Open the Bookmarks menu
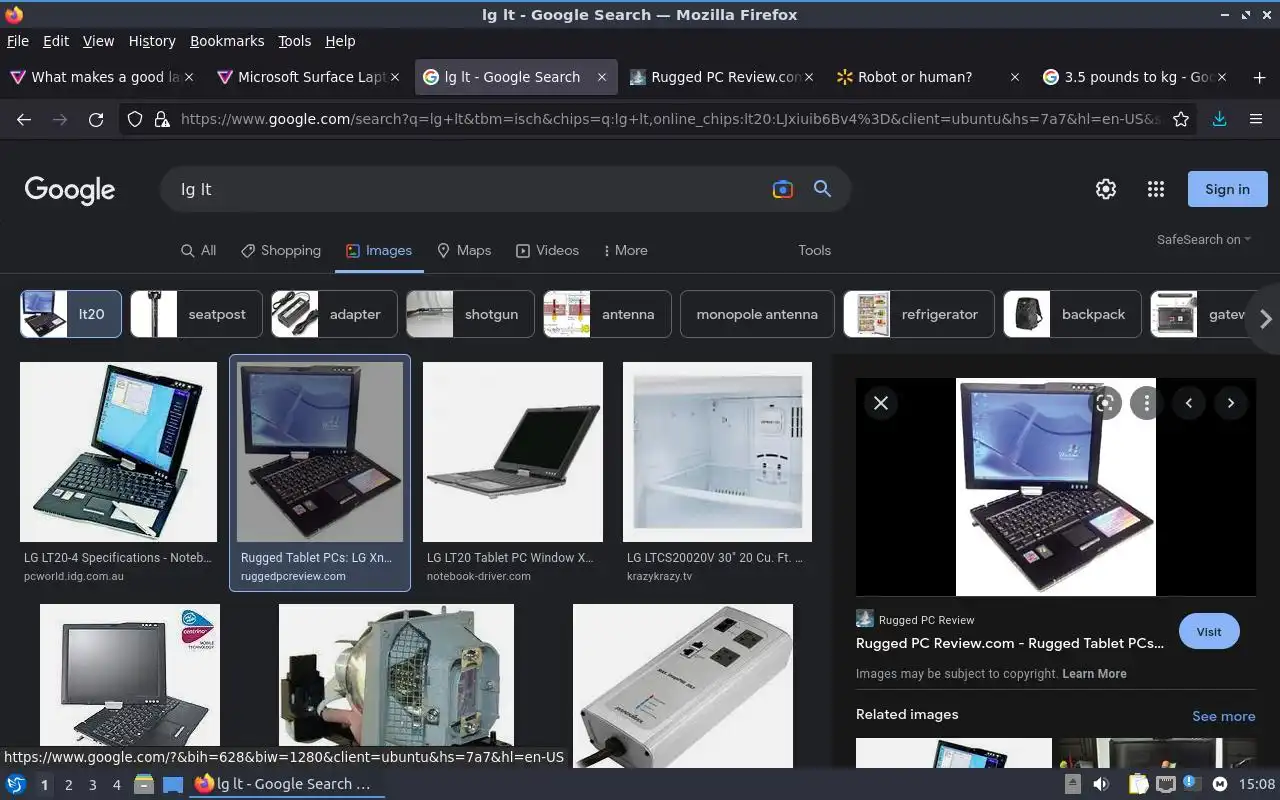Screen dimensions: 1280x800 (227, 41)
